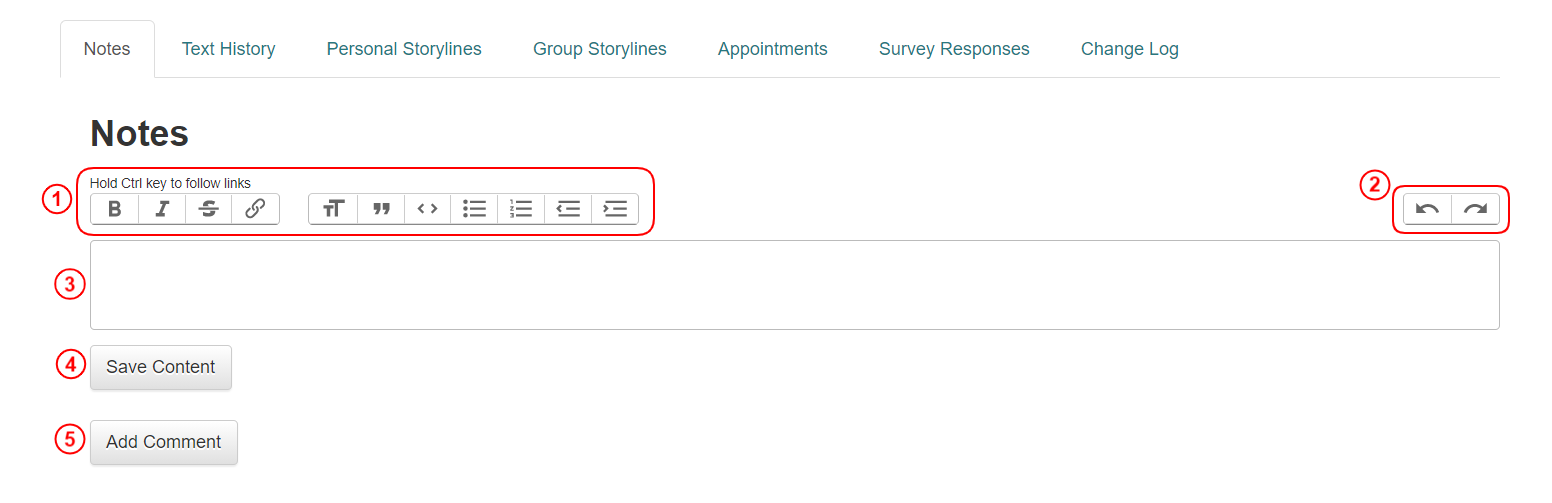1552x503 pixels.
Task: View the Appointments tab
Action: point(773,49)
